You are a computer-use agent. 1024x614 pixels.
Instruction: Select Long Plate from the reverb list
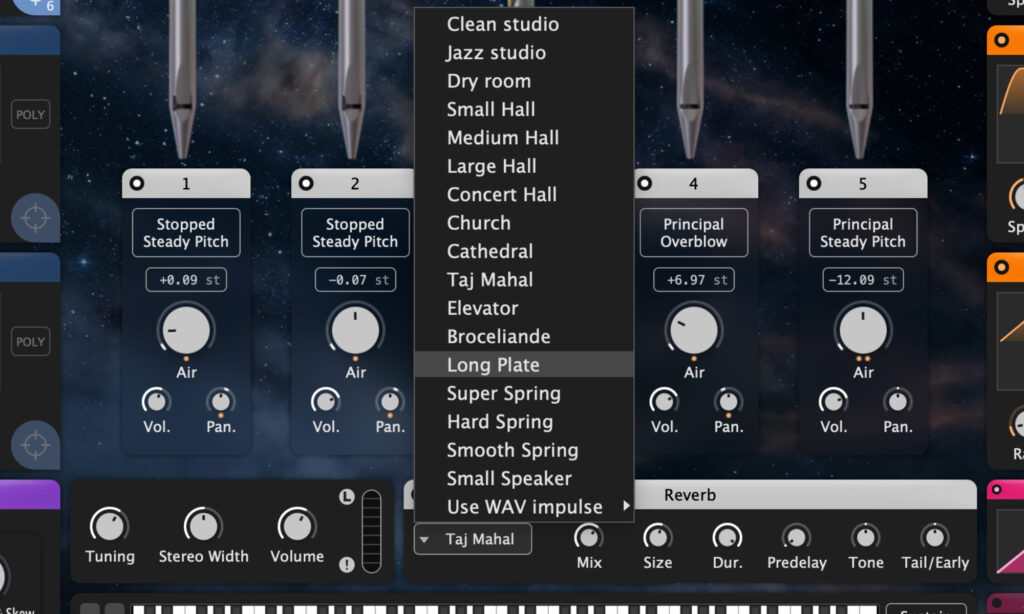tap(524, 364)
